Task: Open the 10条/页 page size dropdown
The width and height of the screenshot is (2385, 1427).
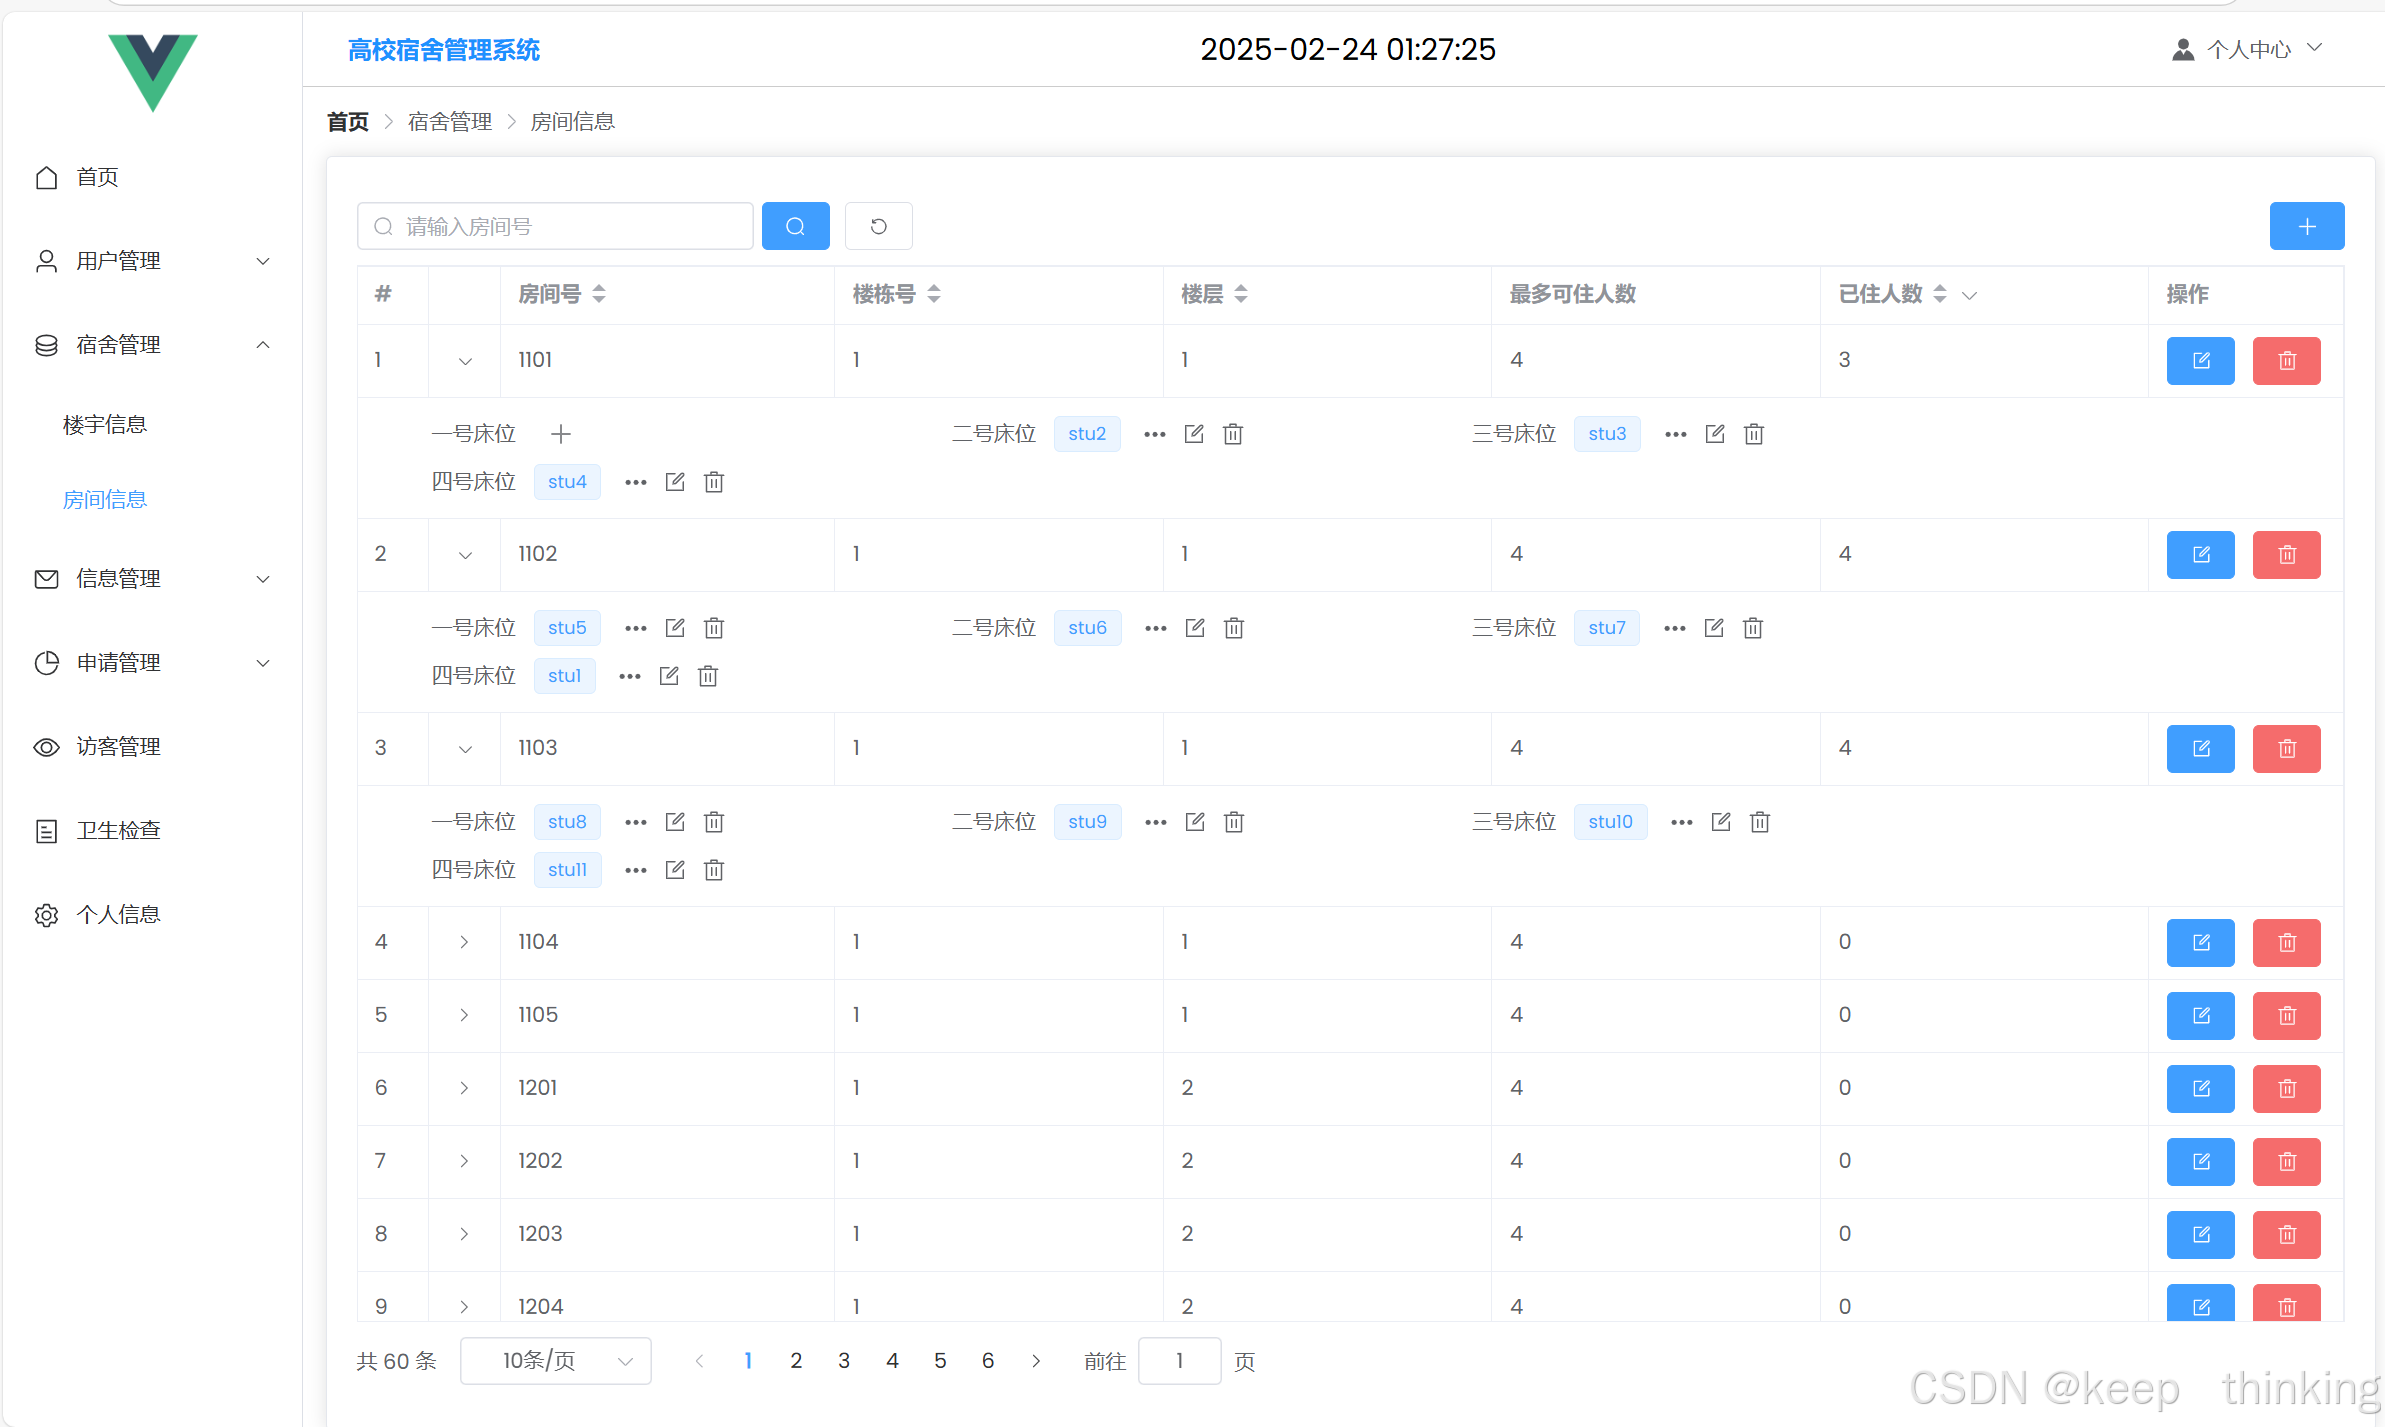Action: tap(555, 1361)
